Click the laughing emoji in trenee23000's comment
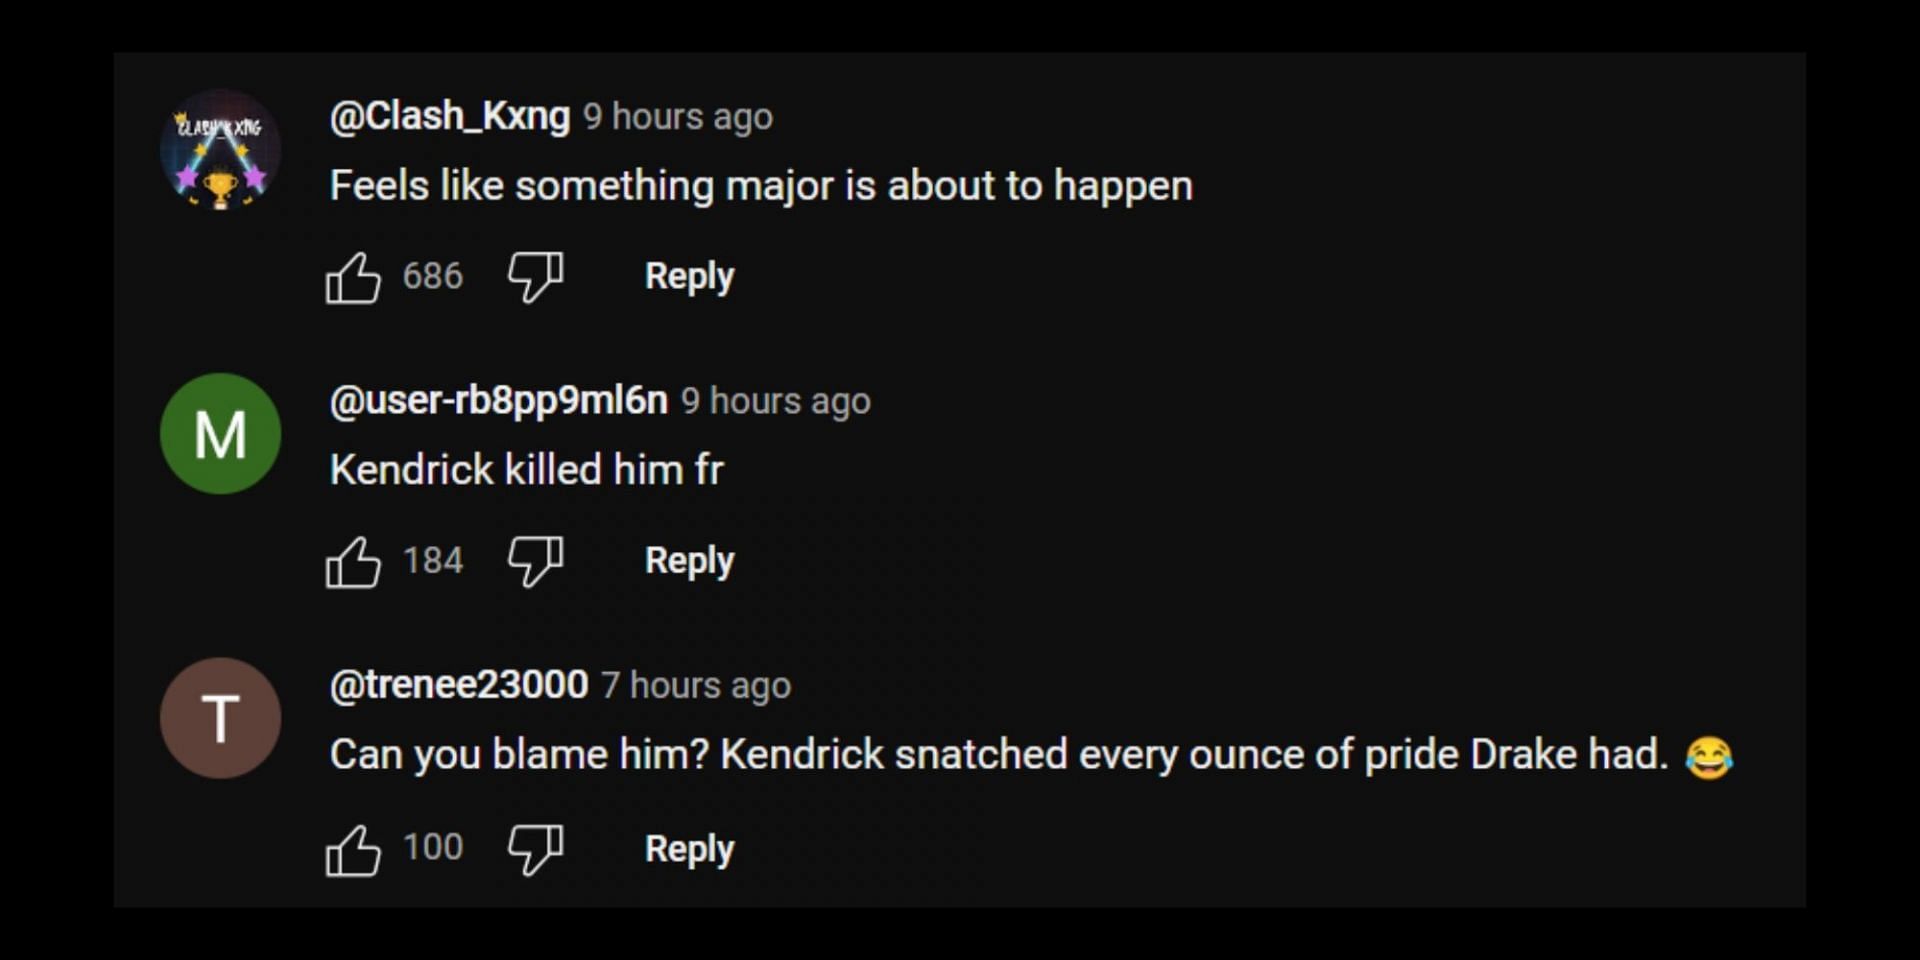 [x=1709, y=756]
